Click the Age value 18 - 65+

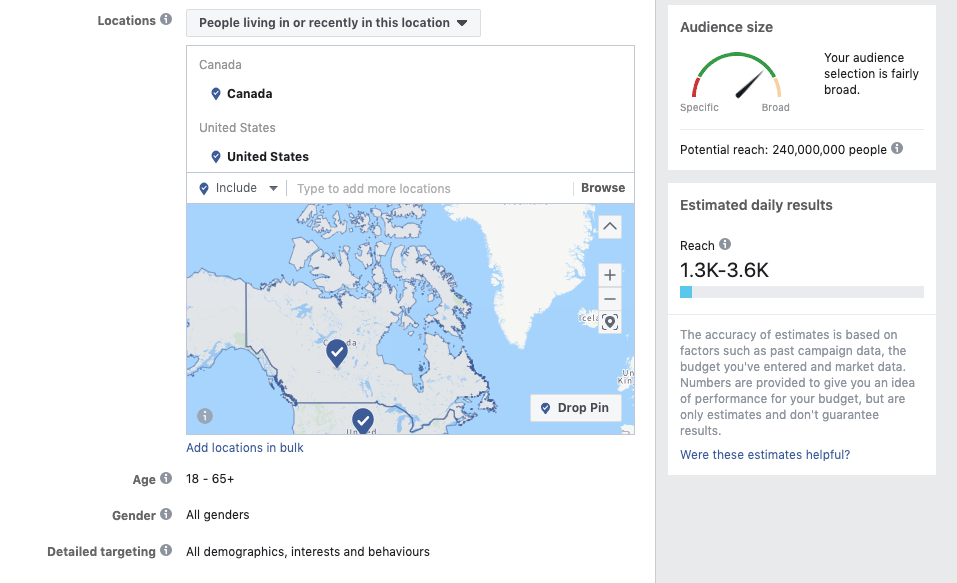click(x=210, y=479)
